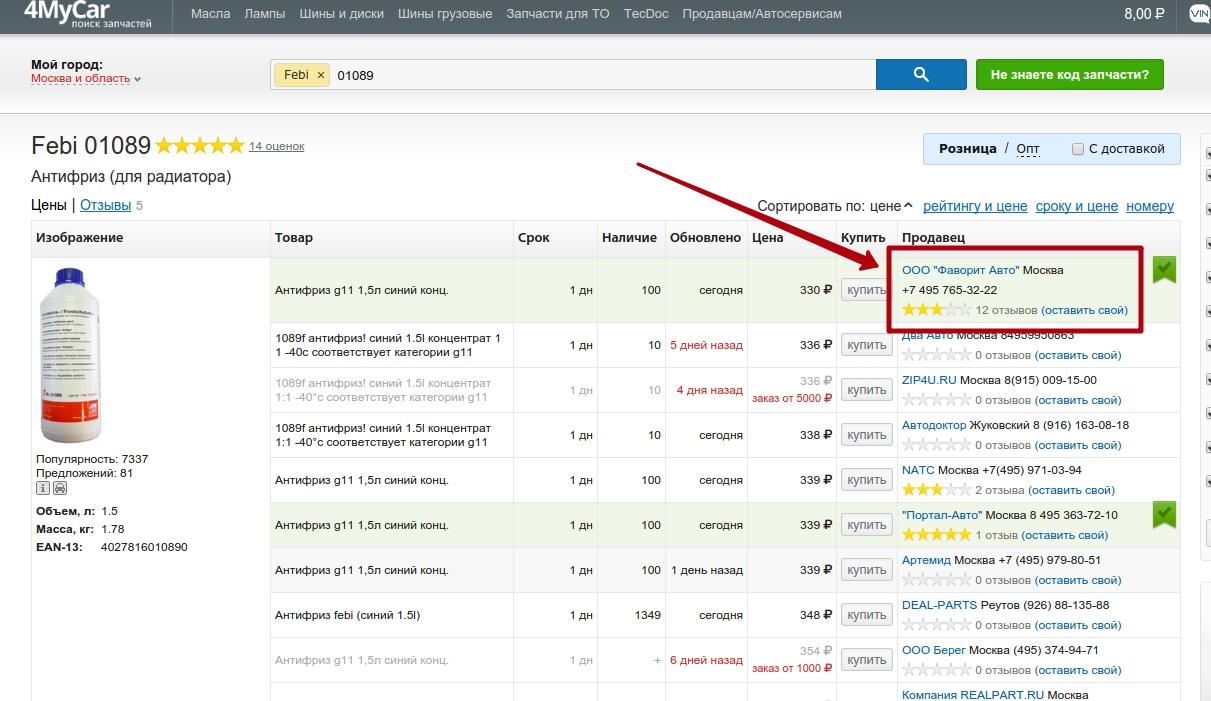
Task: Click the Продавец column header
Action: [932, 238]
